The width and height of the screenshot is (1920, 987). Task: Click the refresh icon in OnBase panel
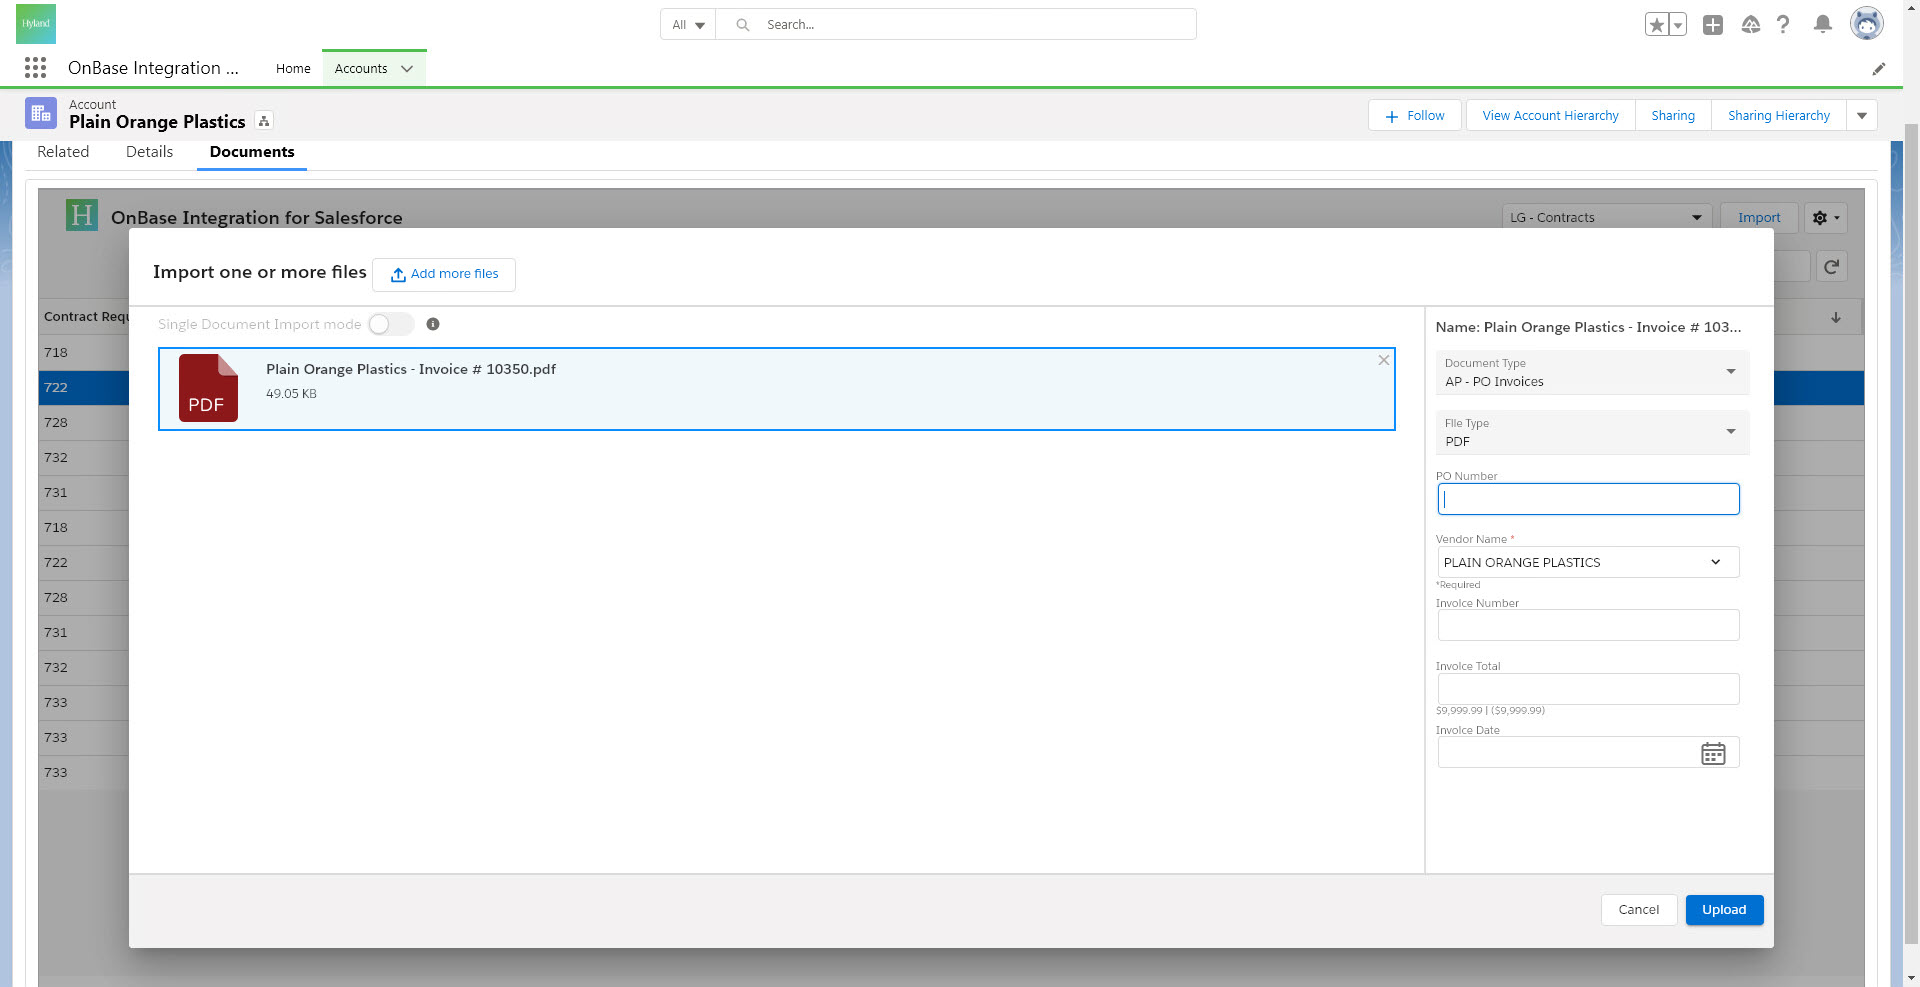pyautogui.click(x=1831, y=267)
